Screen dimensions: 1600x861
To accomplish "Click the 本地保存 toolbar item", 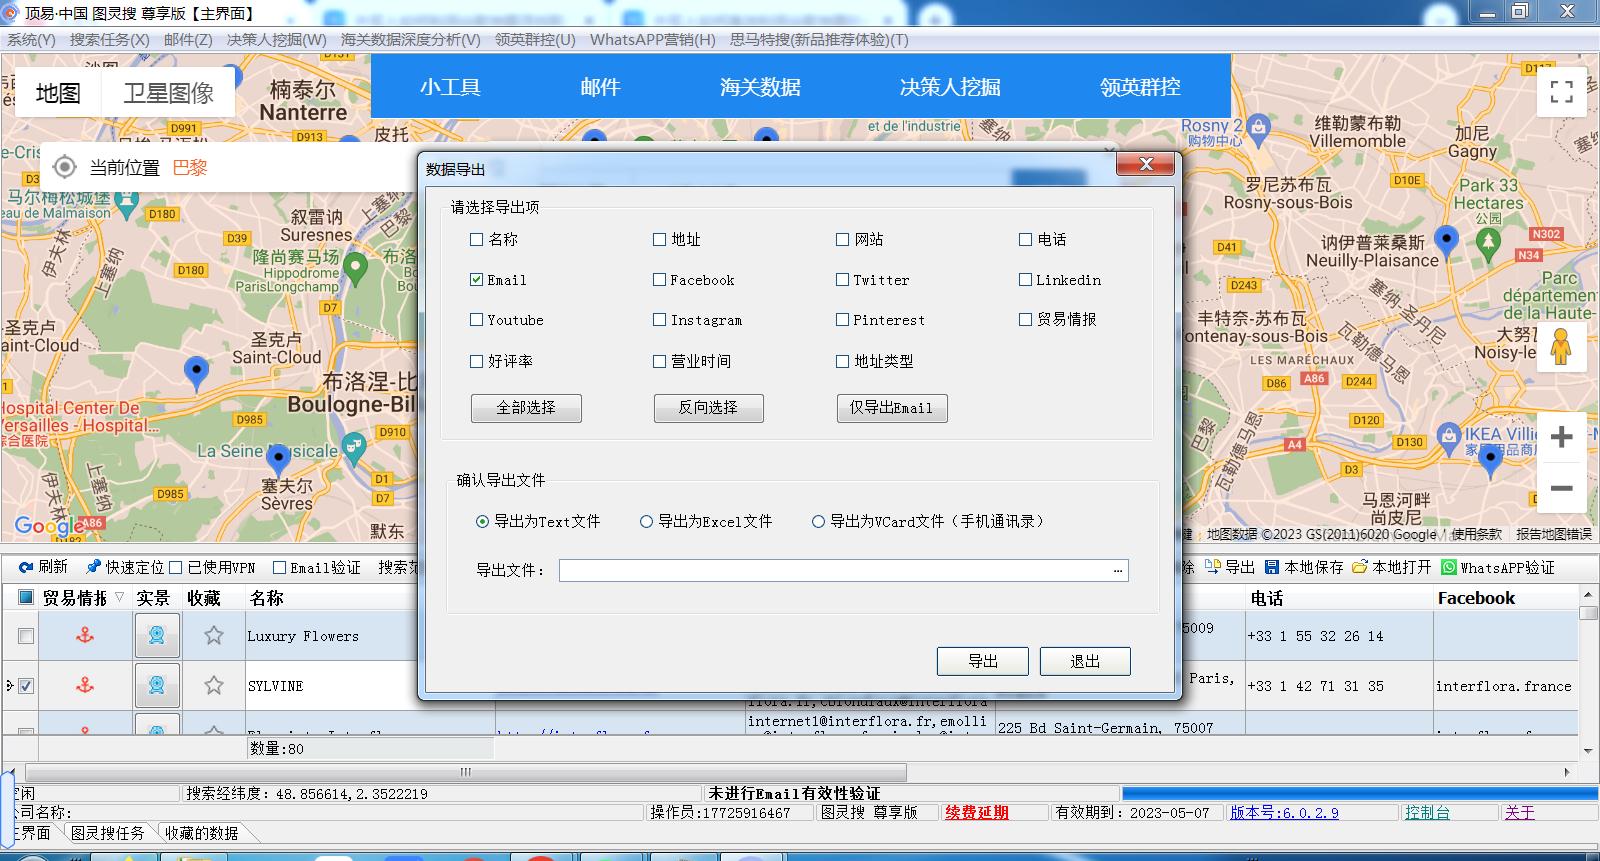I will click(x=1304, y=567).
